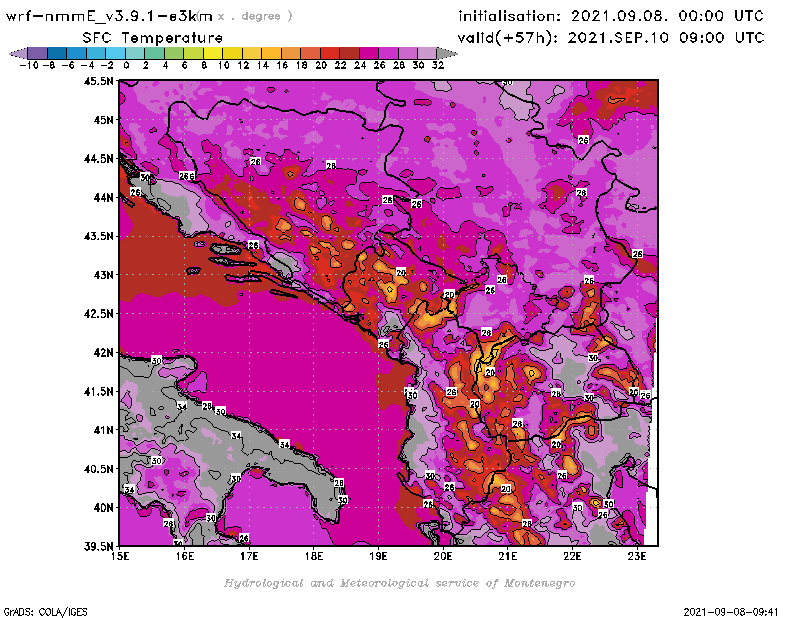Click the 45.5N latitude axis label

99,81
